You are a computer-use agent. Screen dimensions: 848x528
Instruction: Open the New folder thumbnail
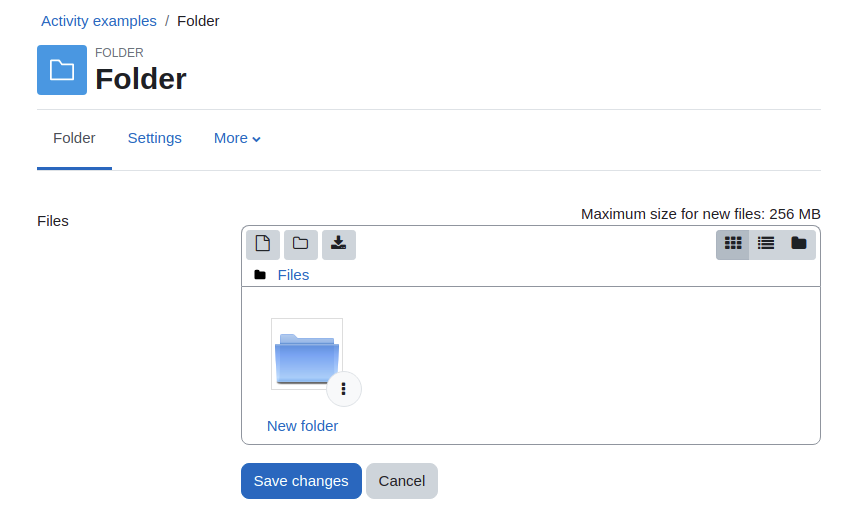[x=307, y=354]
